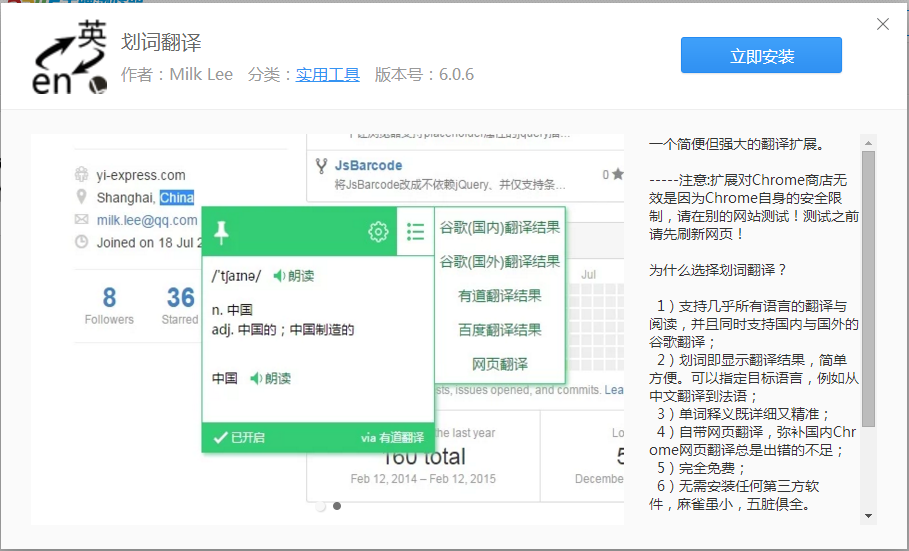Click the 立即安装 install button

tap(761, 56)
